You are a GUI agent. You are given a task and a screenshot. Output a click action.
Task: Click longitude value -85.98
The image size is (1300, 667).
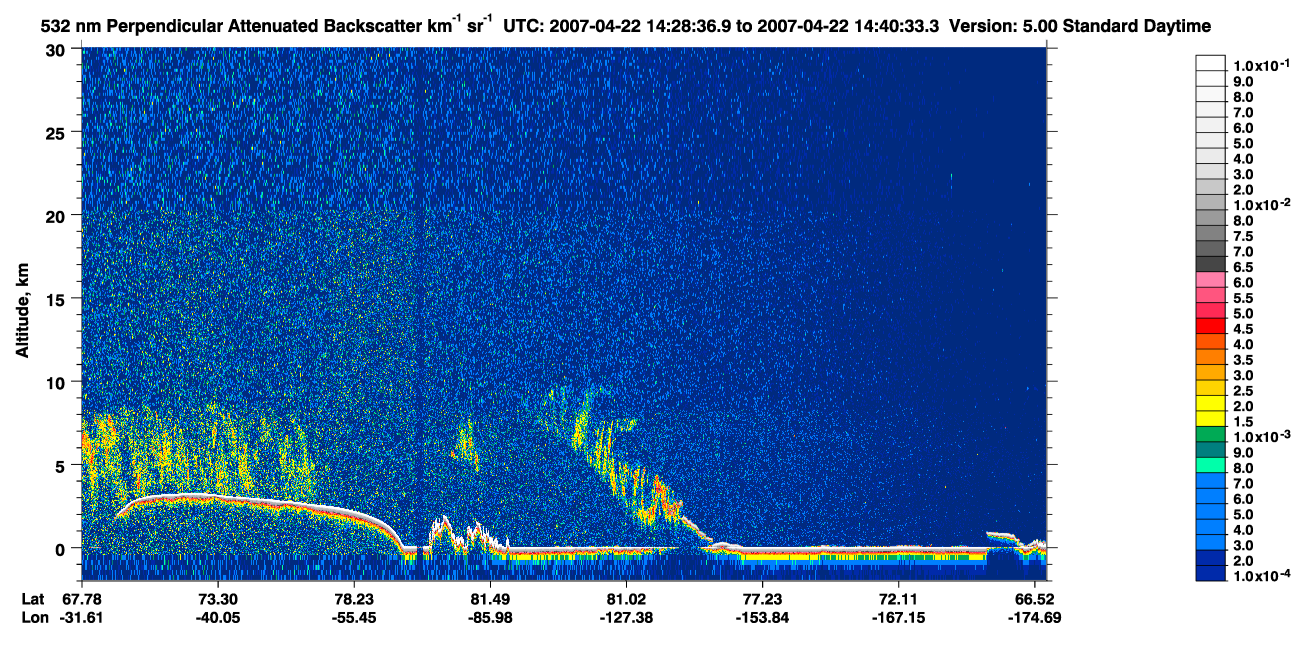point(490,617)
